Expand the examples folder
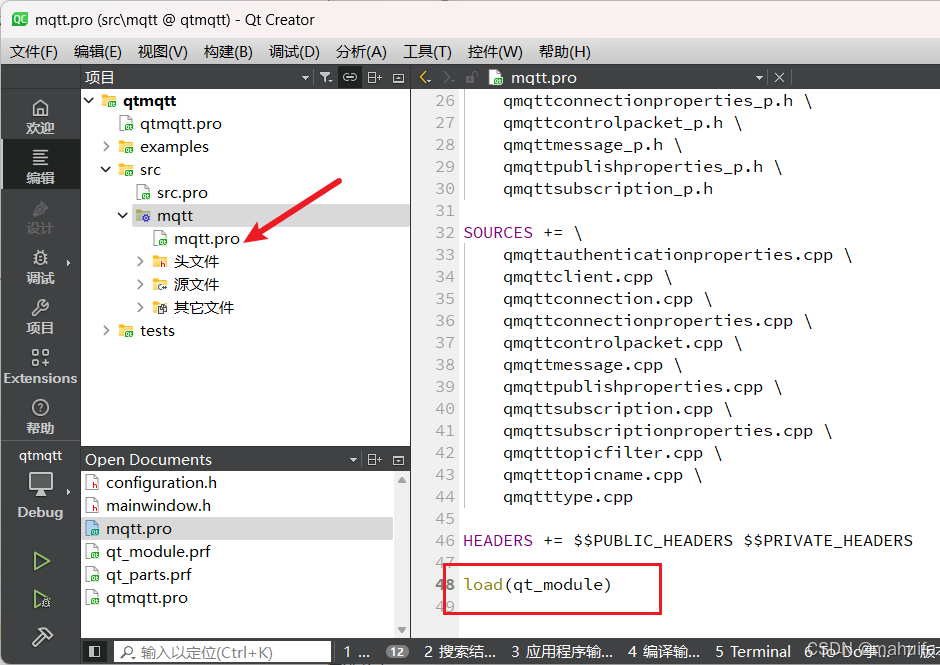This screenshot has height=665, width=940. (106, 146)
